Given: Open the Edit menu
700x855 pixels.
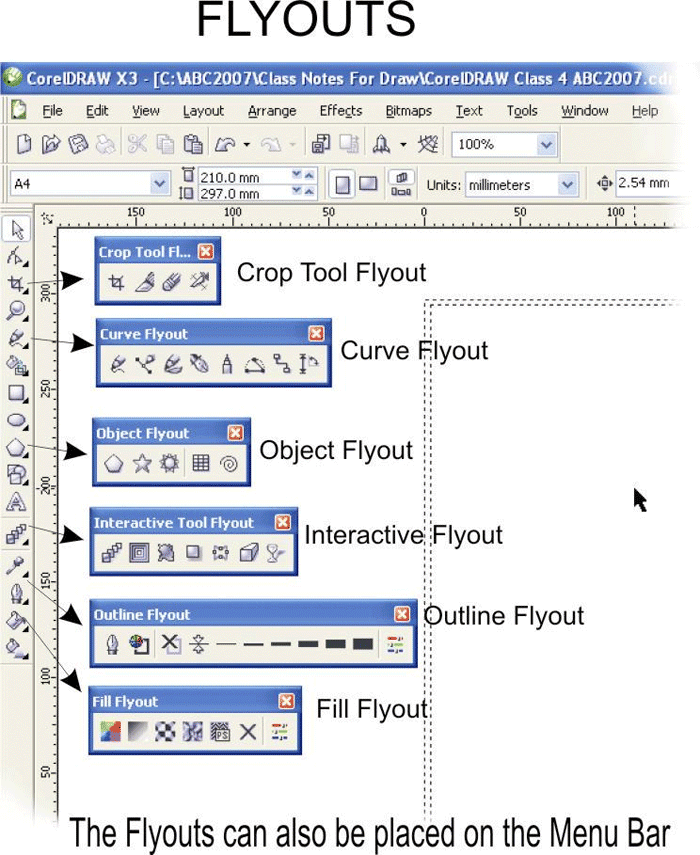Looking at the screenshot, I should 97,111.
